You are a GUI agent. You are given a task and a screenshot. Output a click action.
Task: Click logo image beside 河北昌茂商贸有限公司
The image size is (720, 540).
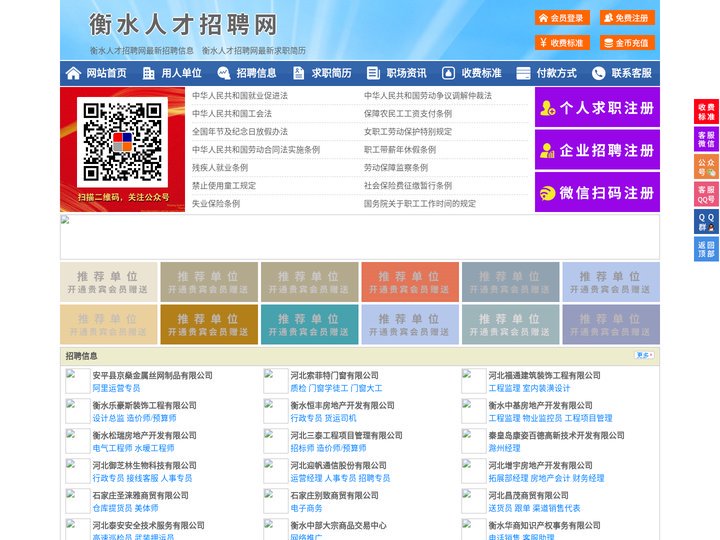tap(473, 501)
